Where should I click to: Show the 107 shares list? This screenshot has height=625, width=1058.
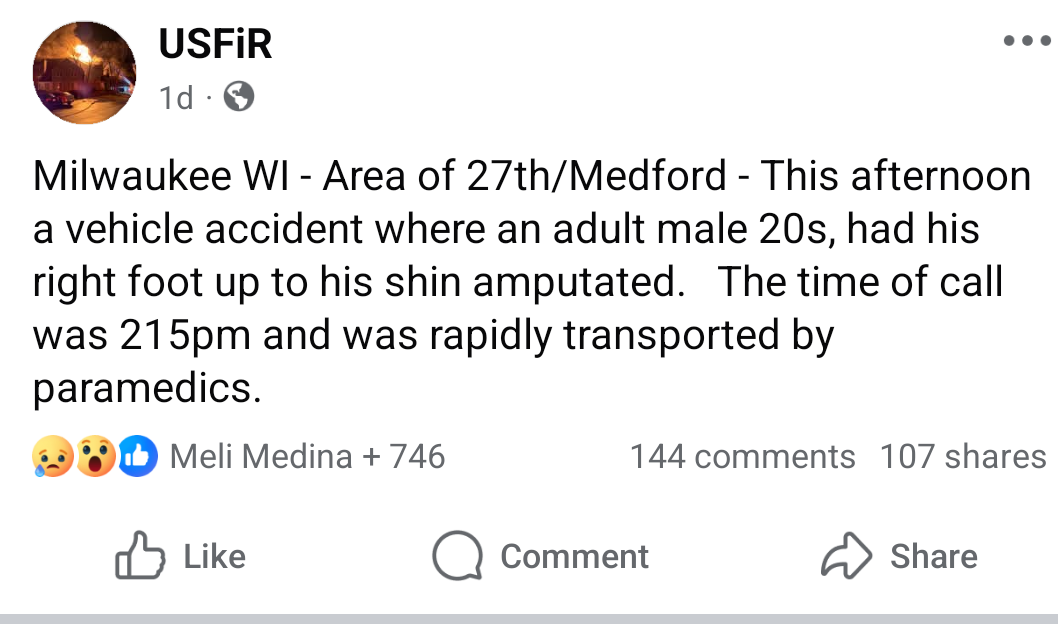962,457
